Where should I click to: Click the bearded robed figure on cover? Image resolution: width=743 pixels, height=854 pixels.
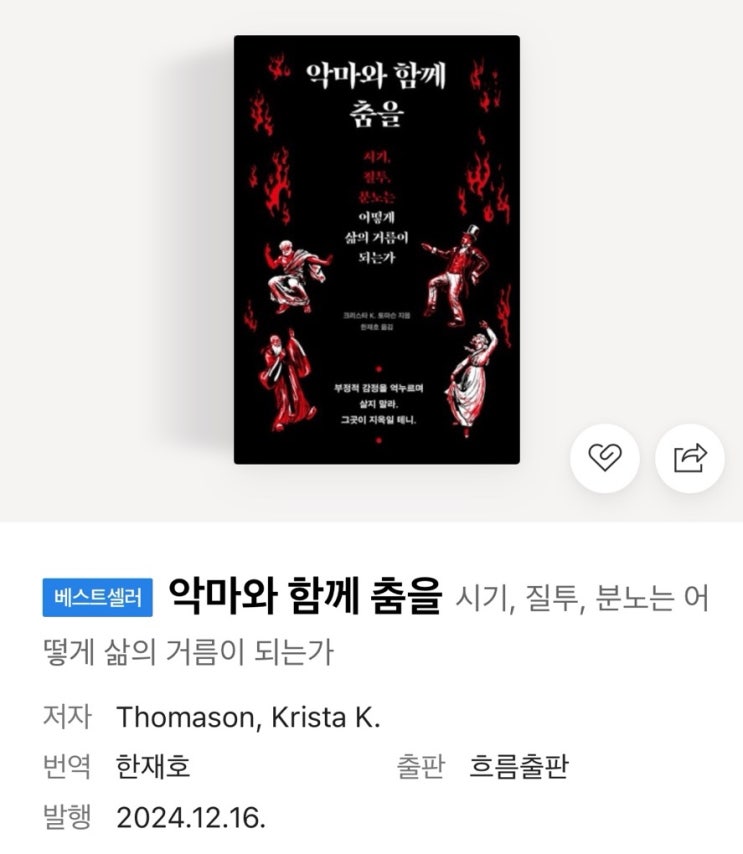(x=286, y=380)
